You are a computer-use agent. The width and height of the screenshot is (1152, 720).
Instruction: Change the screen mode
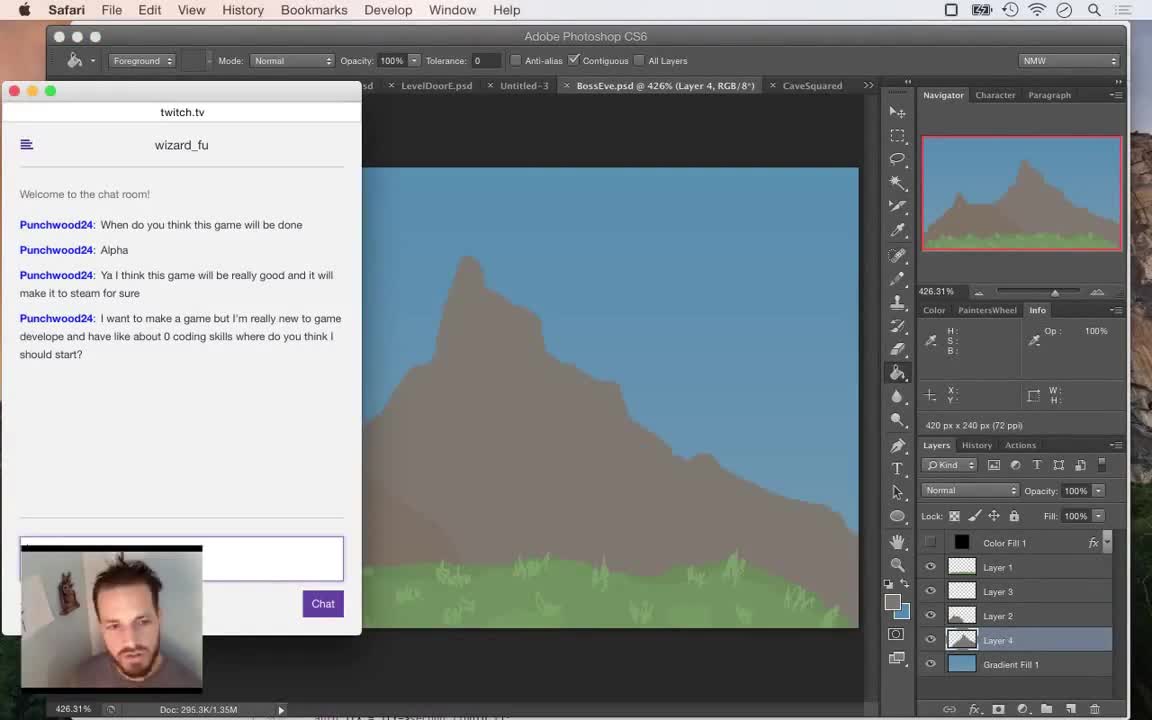point(896,658)
